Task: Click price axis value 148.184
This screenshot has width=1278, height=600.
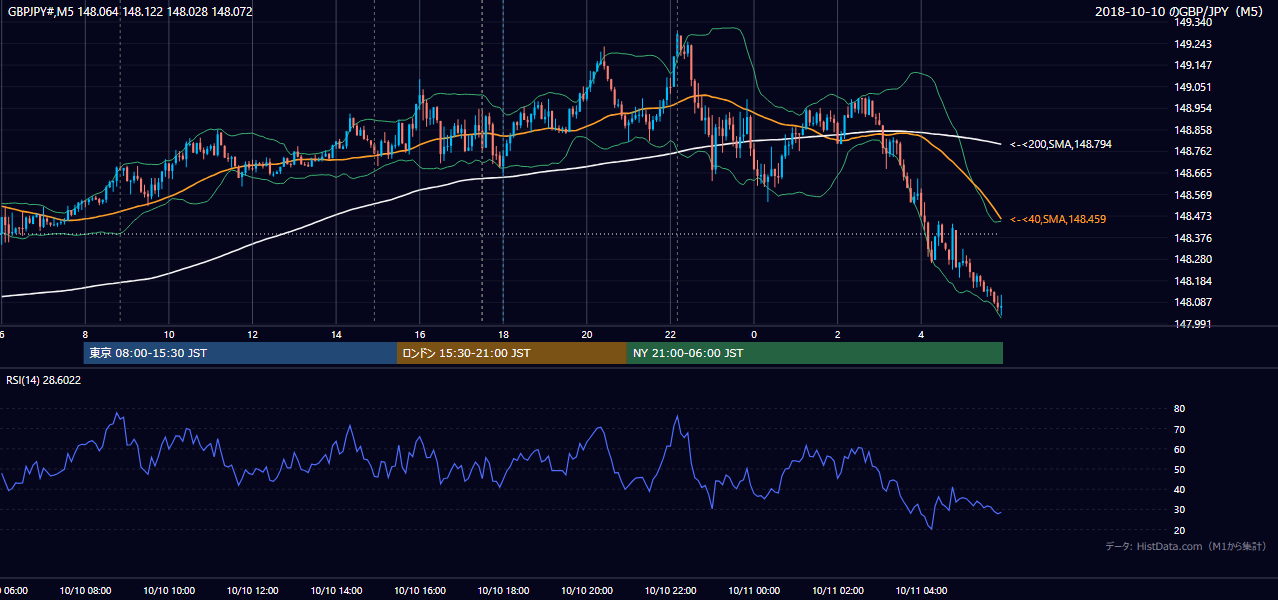Action: (x=1193, y=281)
